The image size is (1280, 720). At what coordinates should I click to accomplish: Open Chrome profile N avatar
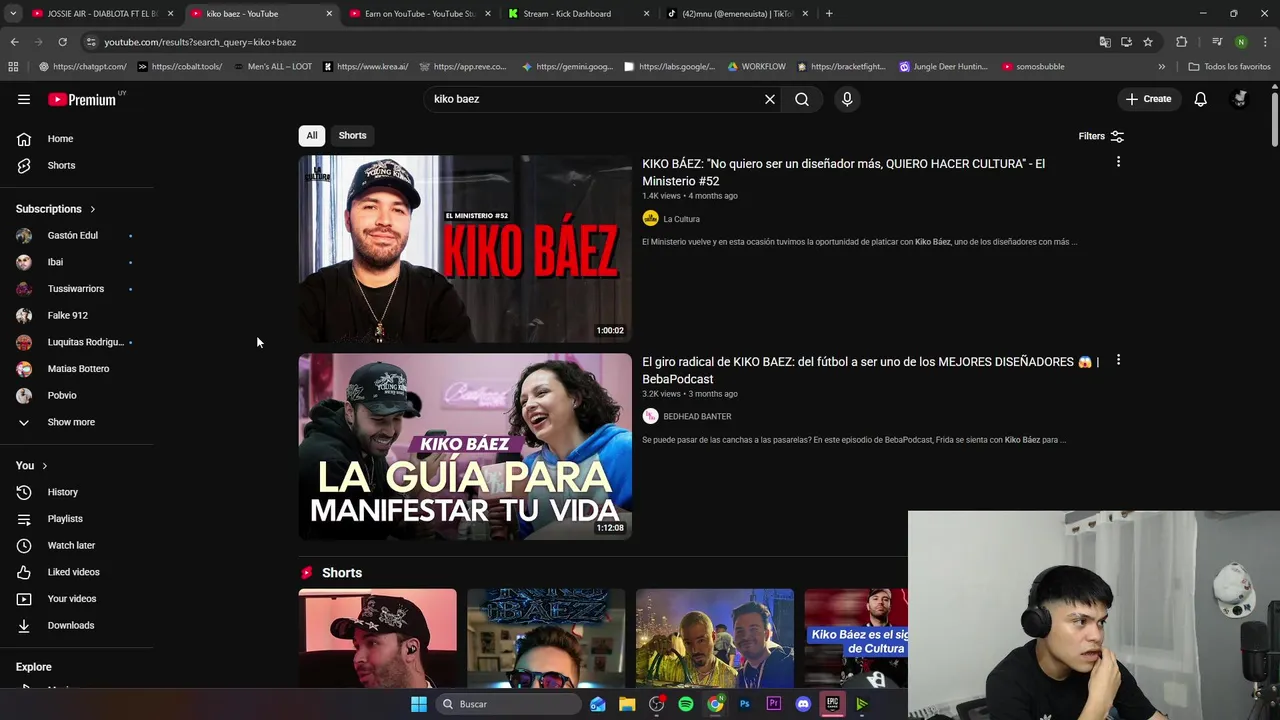pyautogui.click(x=1241, y=42)
